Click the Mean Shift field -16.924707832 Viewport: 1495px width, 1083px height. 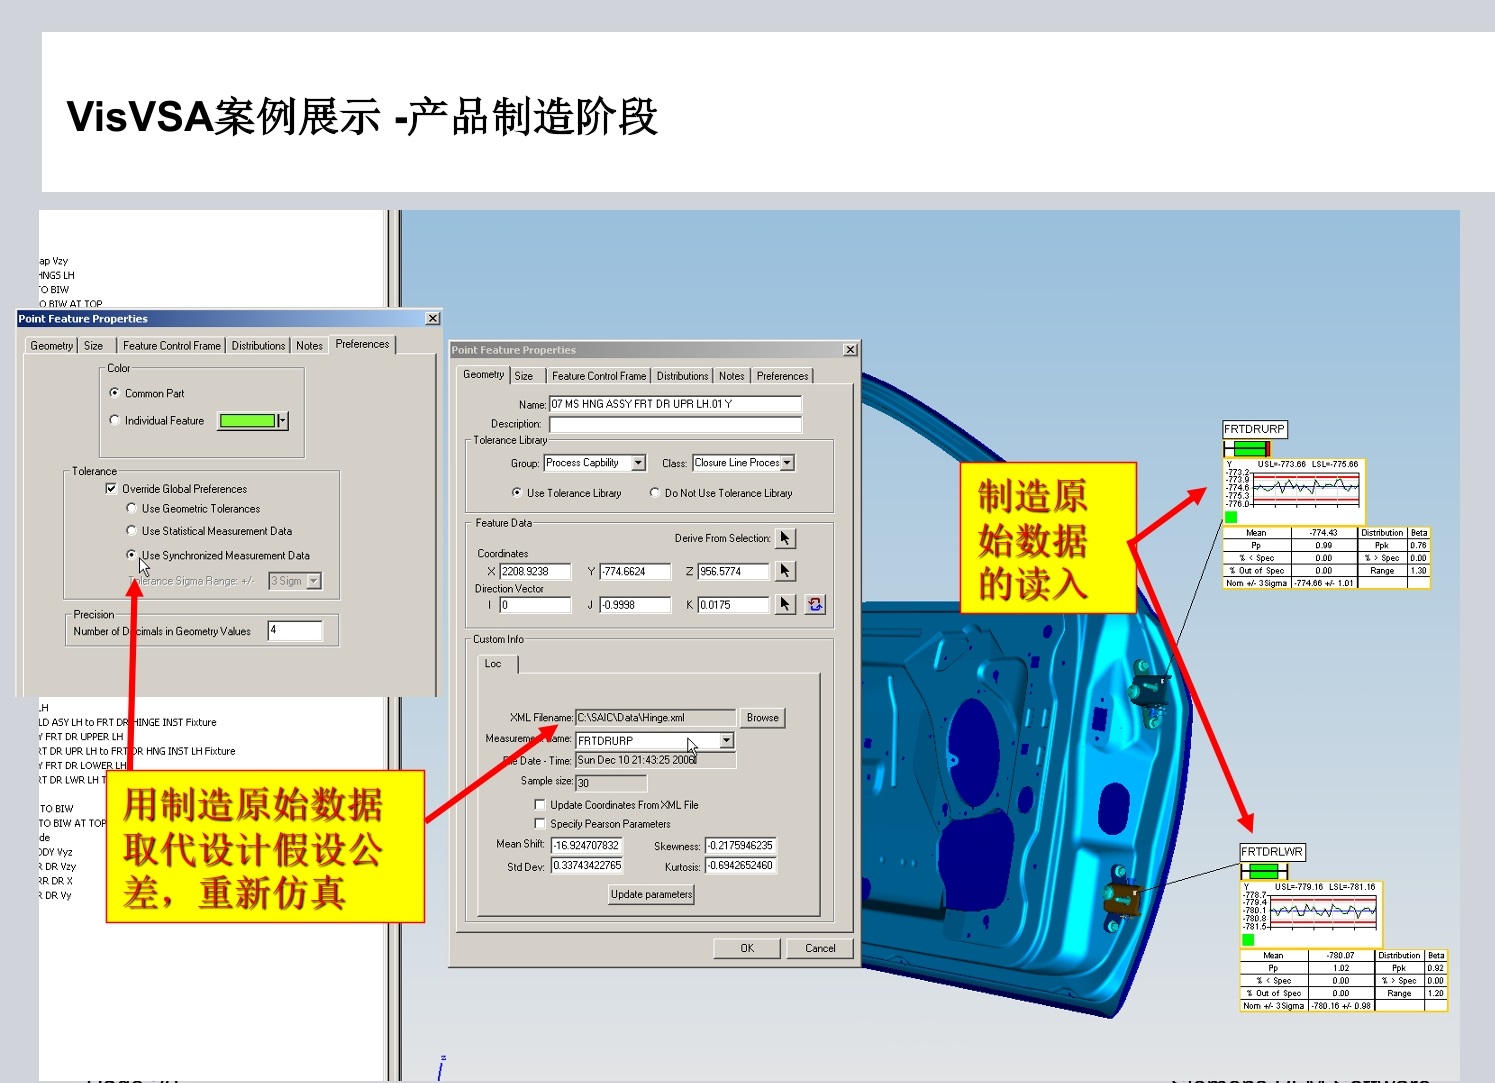pos(587,845)
